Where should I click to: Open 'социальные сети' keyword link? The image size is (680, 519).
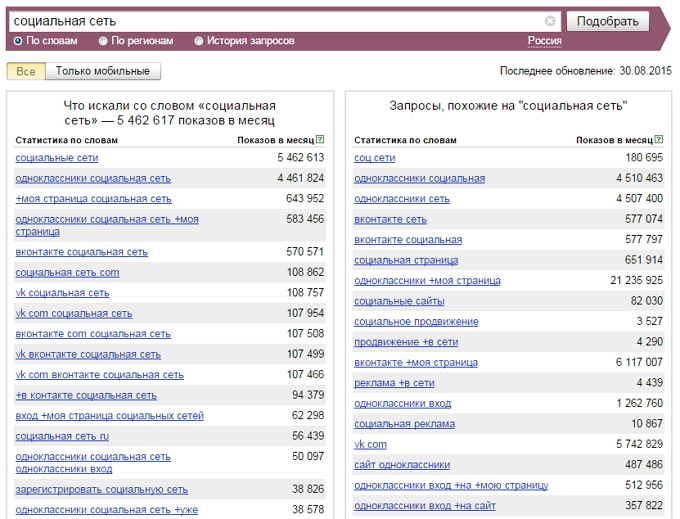click(57, 158)
